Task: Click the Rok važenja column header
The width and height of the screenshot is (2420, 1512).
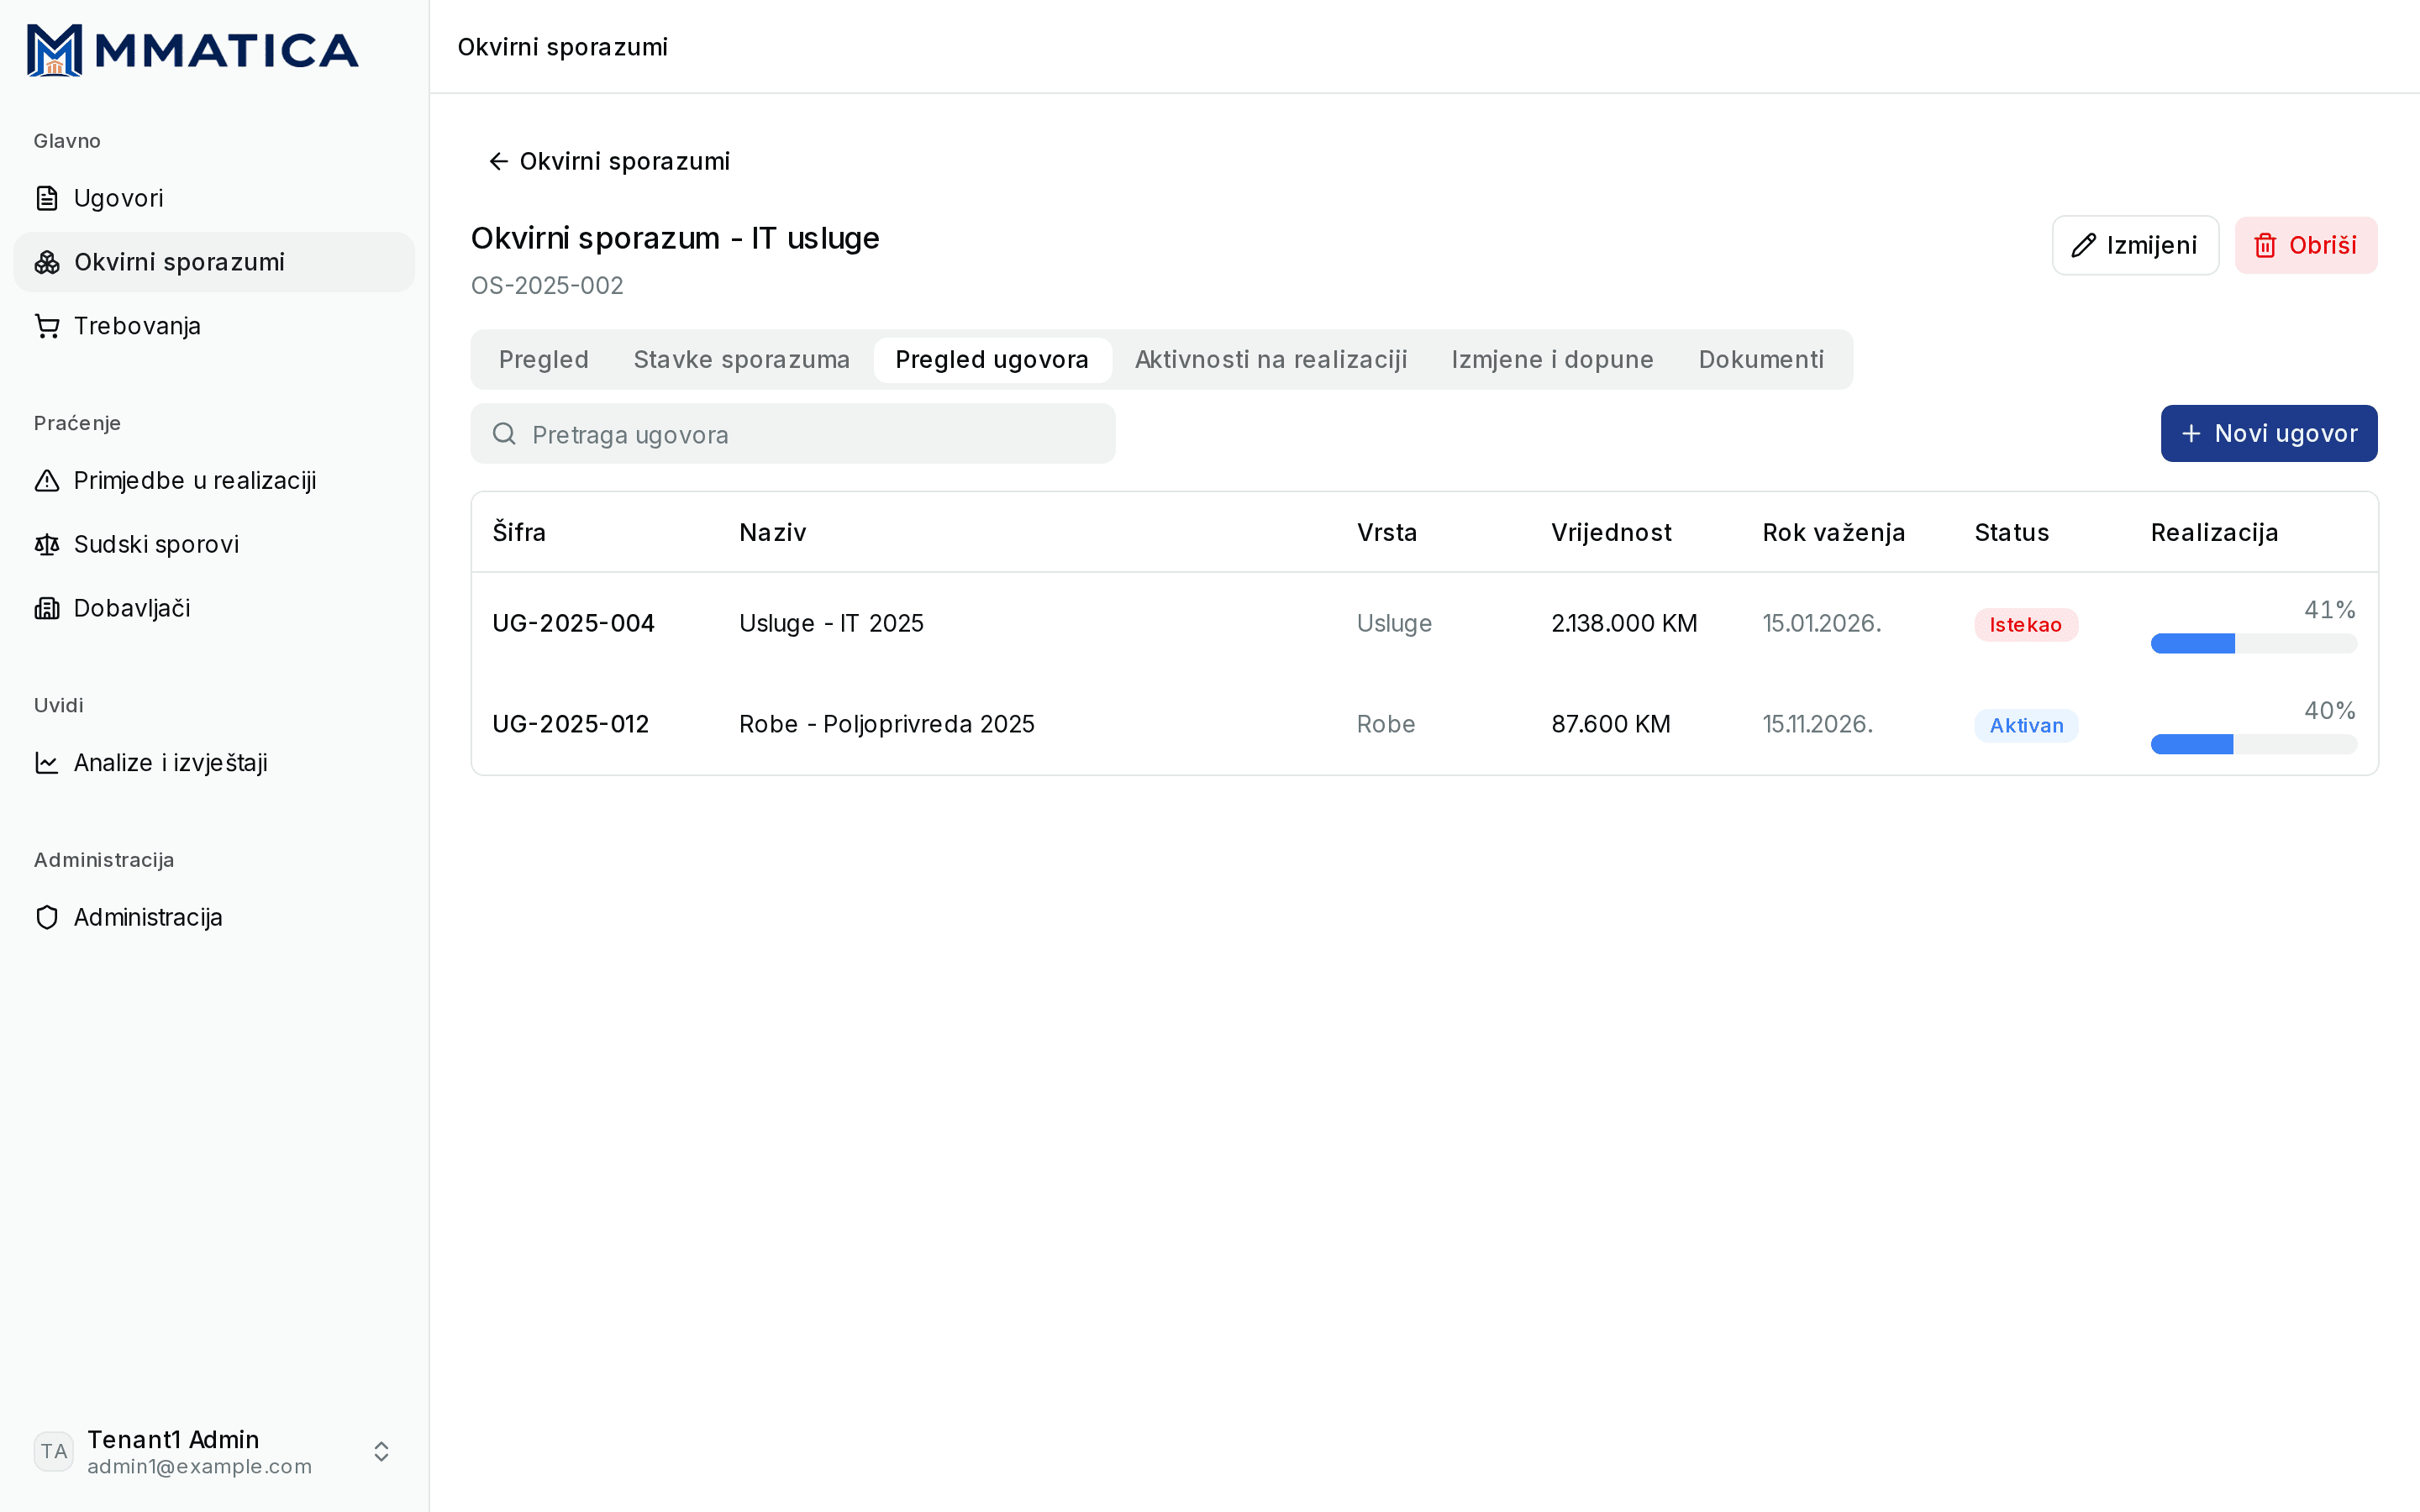Action: click(x=1833, y=533)
